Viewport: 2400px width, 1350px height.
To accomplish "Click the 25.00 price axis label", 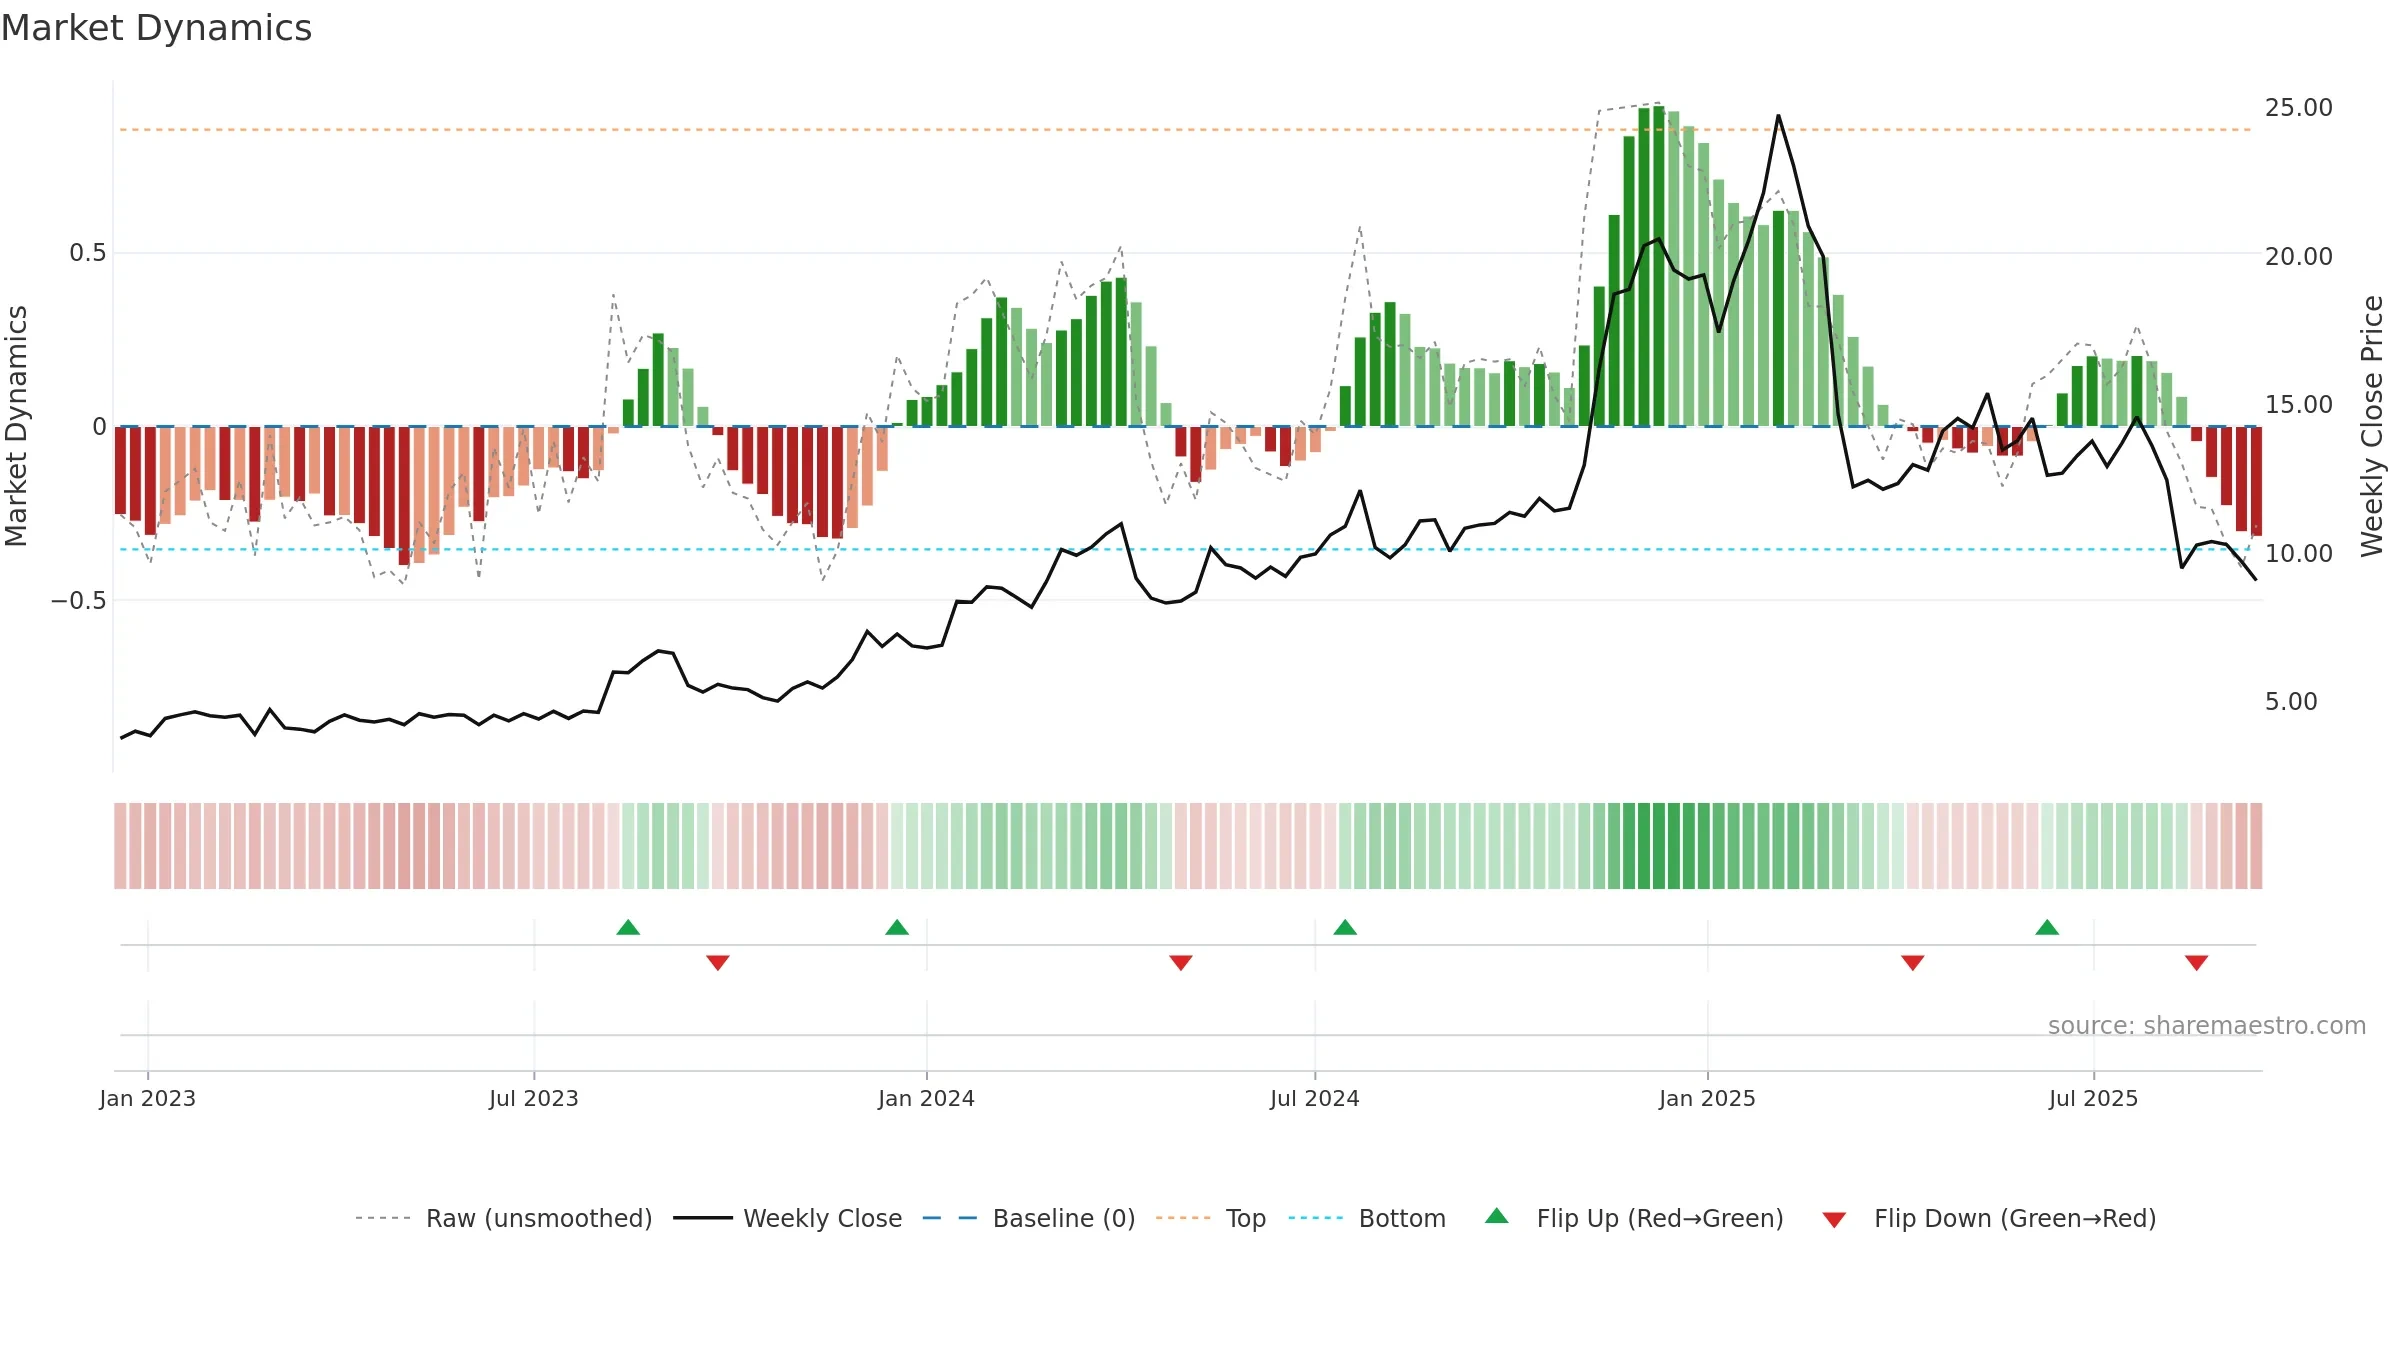I will (x=2298, y=108).
